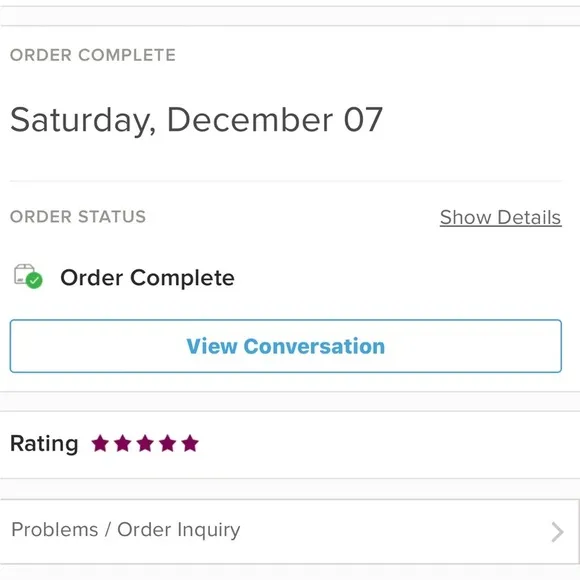
Task: Click the order complete package icon
Action: click(x=28, y=276)
